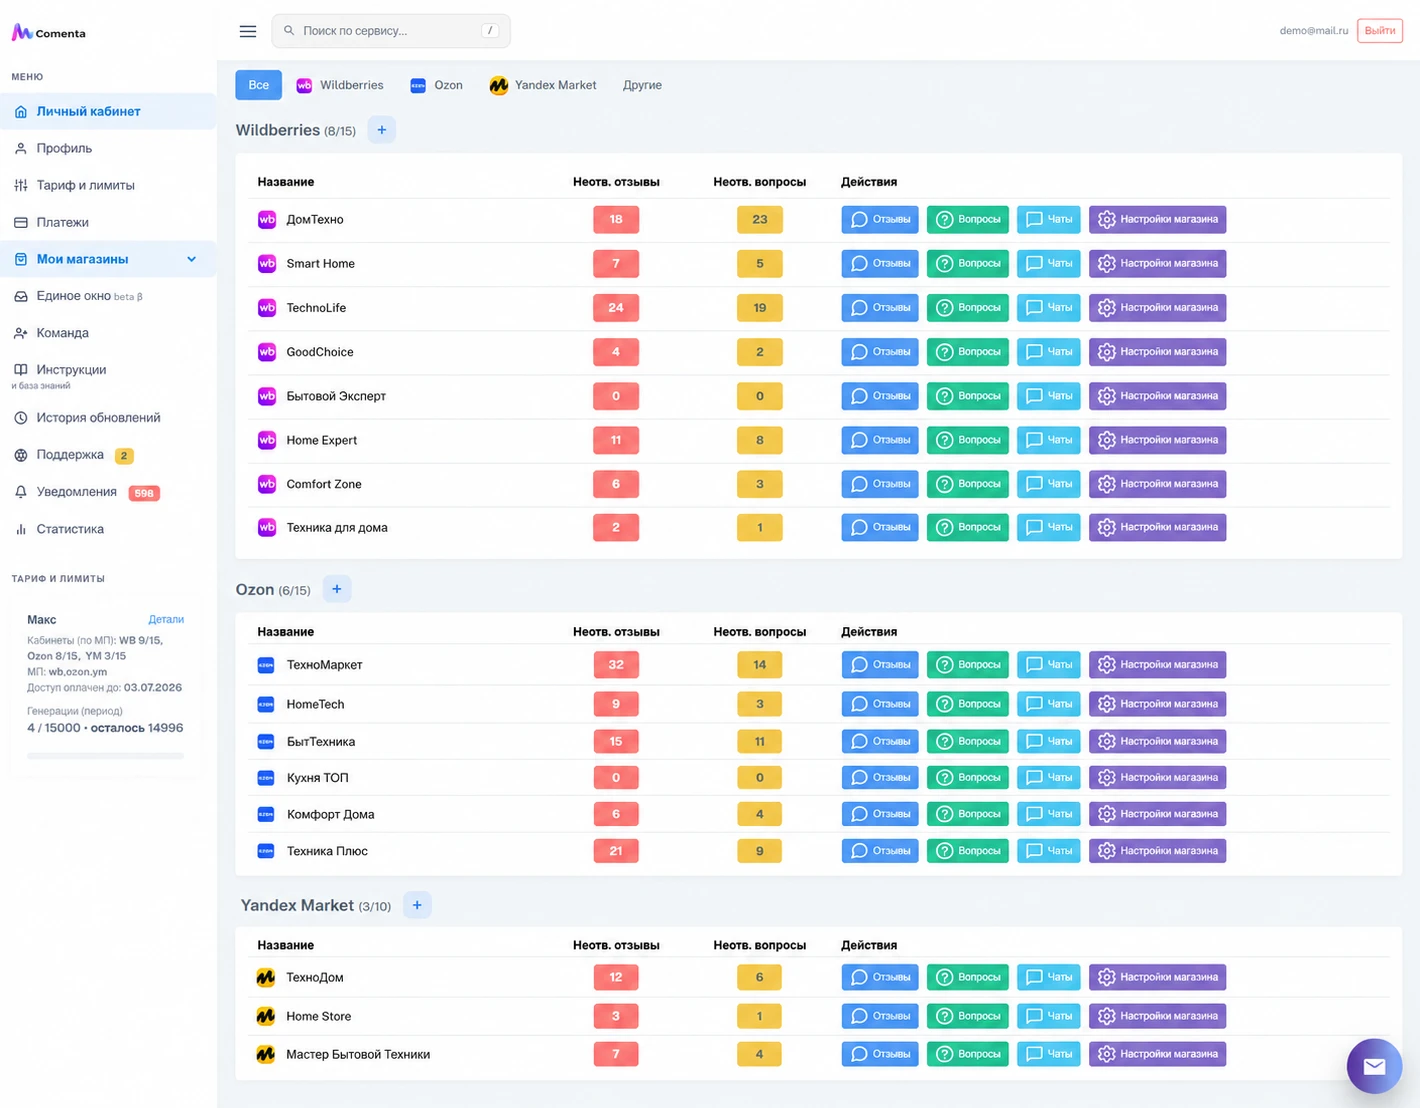Open Отзывы for Home Store
The height and width of the screenshot is (1108, 1420).
coord(880,1016)
